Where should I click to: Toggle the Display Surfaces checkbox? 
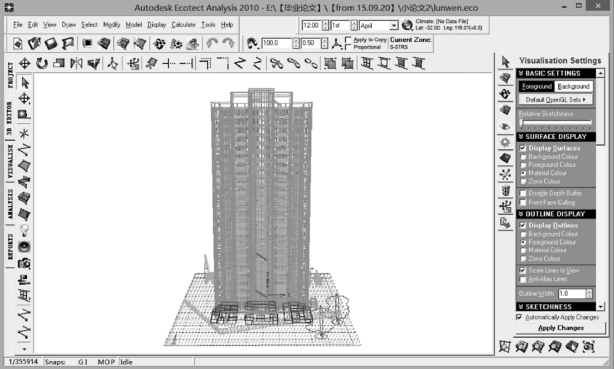tap(523, 148)
